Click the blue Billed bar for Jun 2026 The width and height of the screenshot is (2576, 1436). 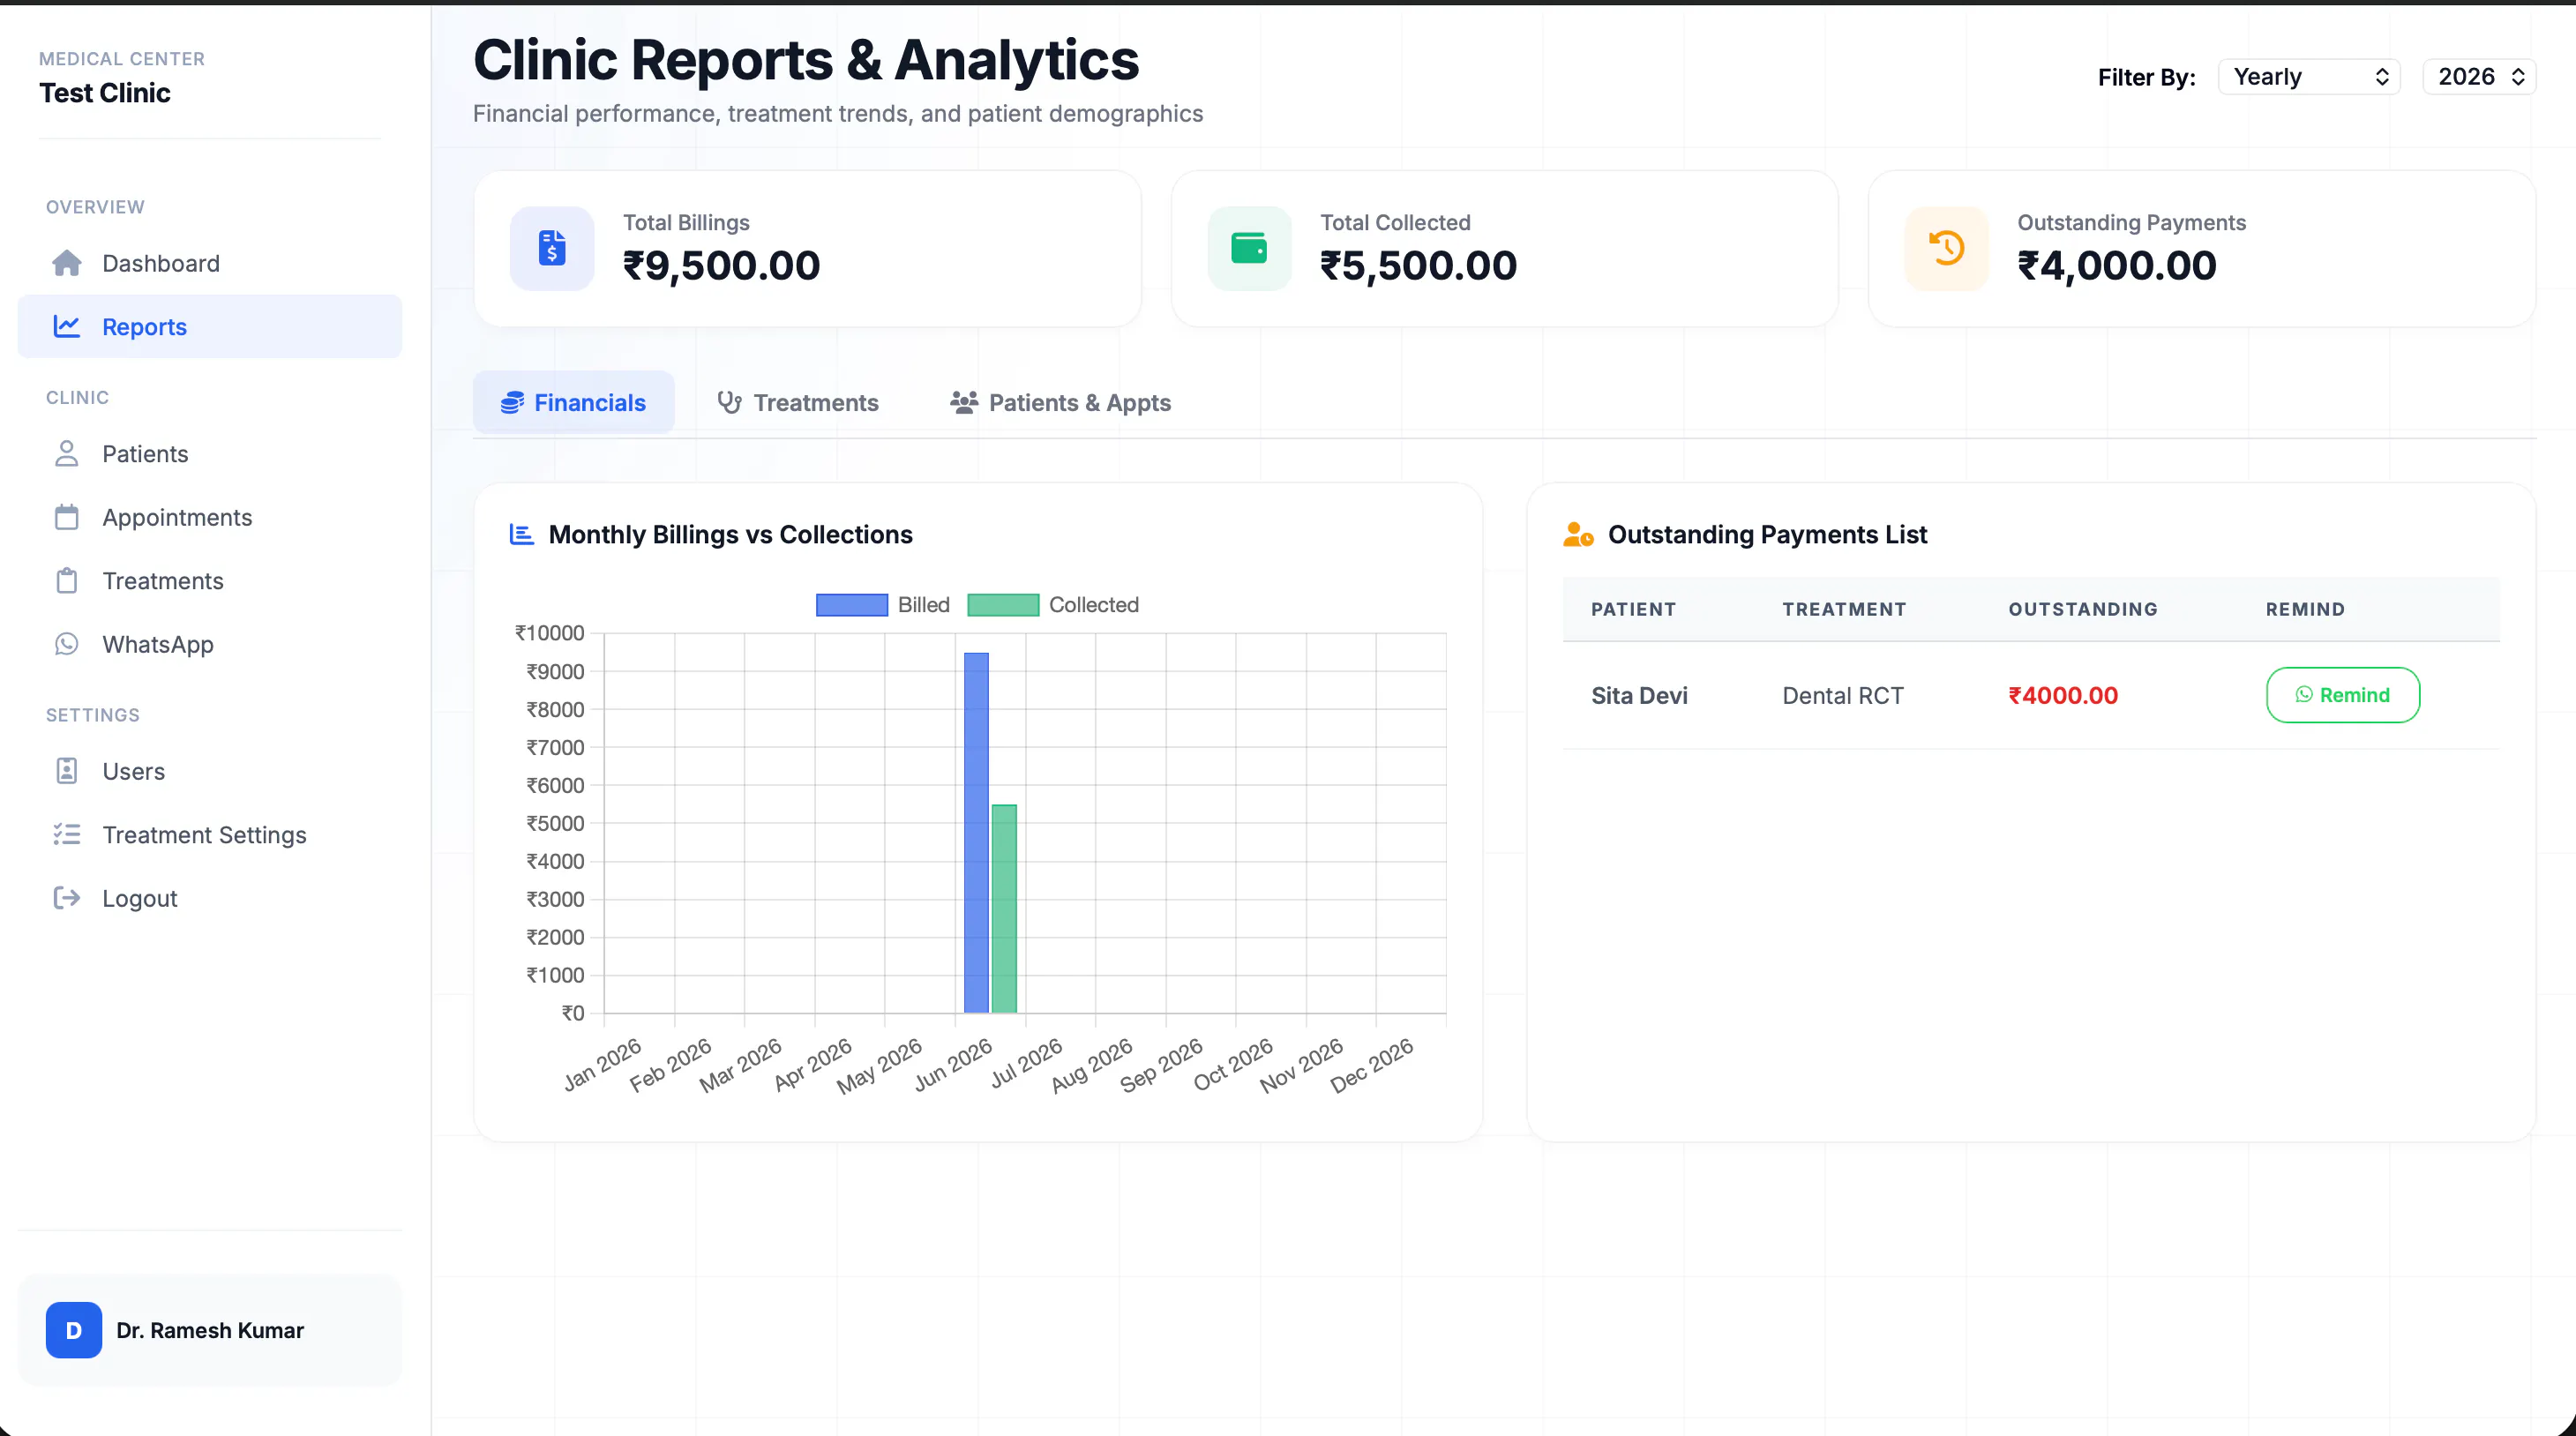point(976,832)
